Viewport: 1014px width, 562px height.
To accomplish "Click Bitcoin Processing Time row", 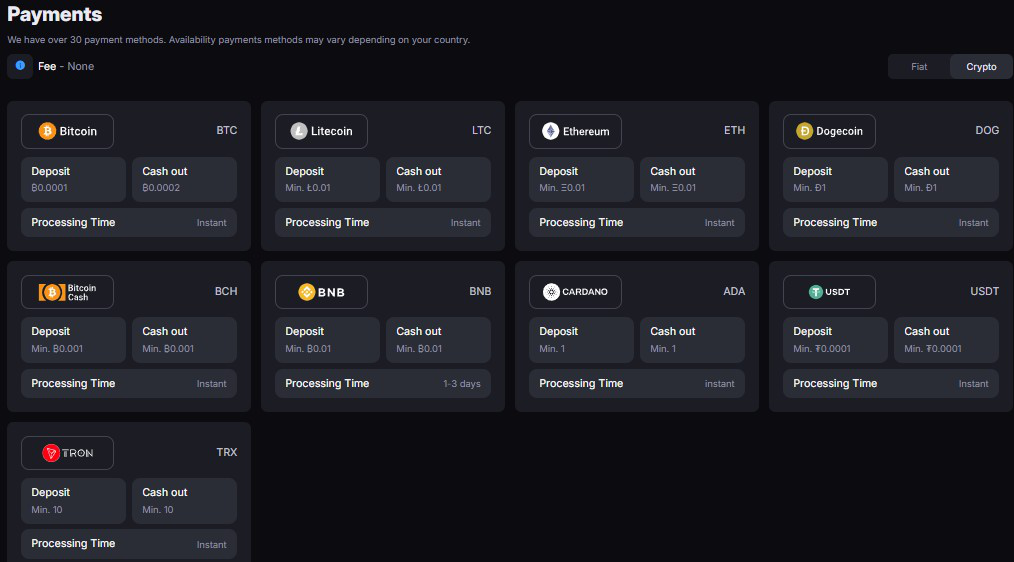I will tap(129, 222).
